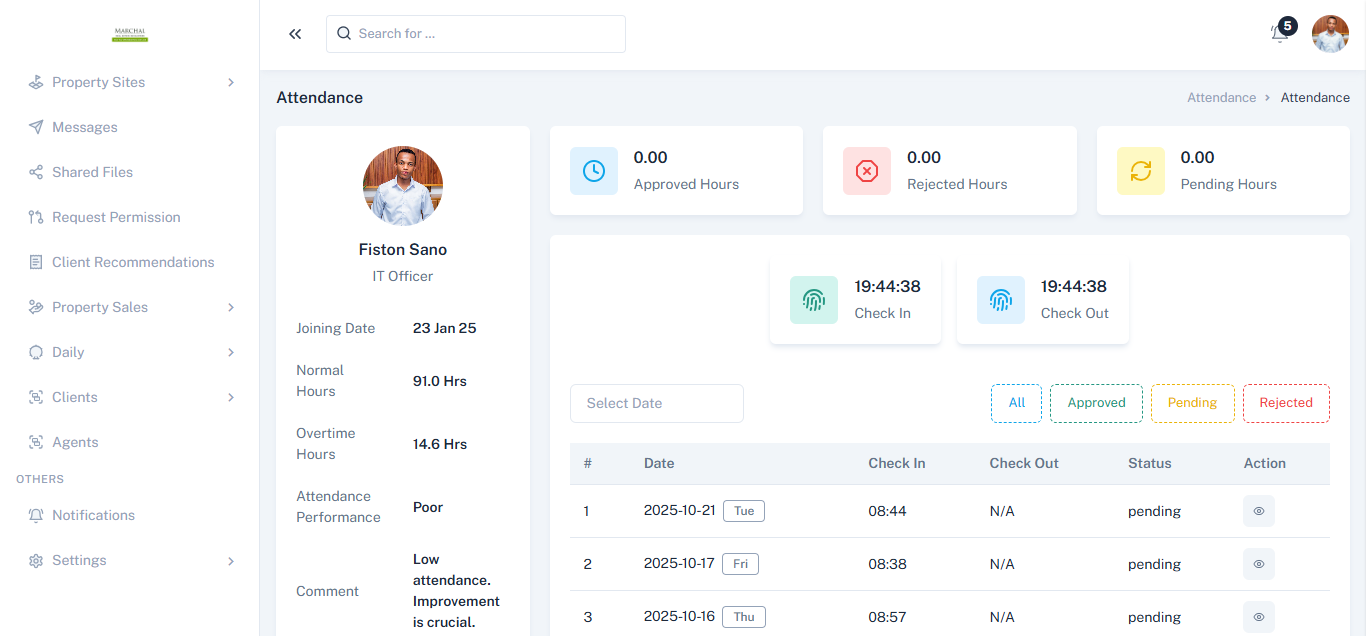Filter attendance by Approved status
The image size is (1366, 636).
pyautogui.click(x=1096, y=403)
